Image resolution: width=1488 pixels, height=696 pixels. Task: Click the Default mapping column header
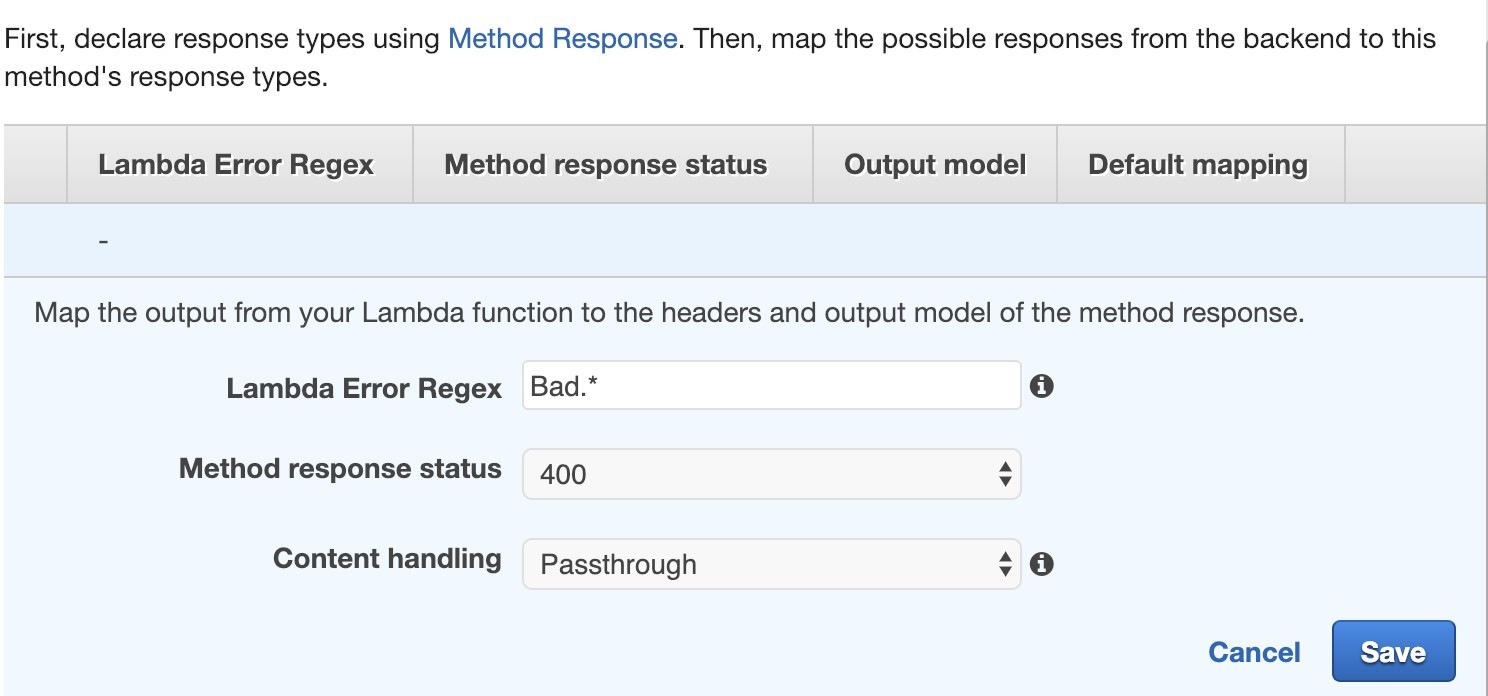point(1198,165)
